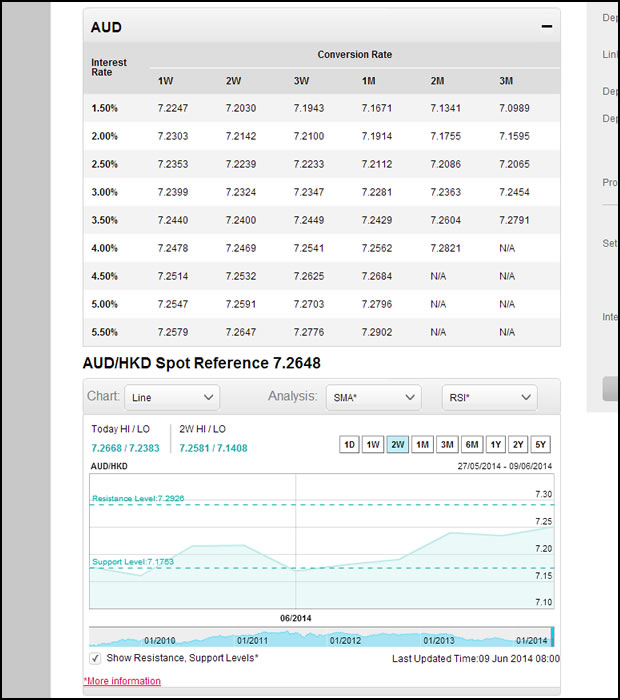Click the 5.00% 3W rate 7.2703
Screen dimensions: 620x700
[309, 304]
